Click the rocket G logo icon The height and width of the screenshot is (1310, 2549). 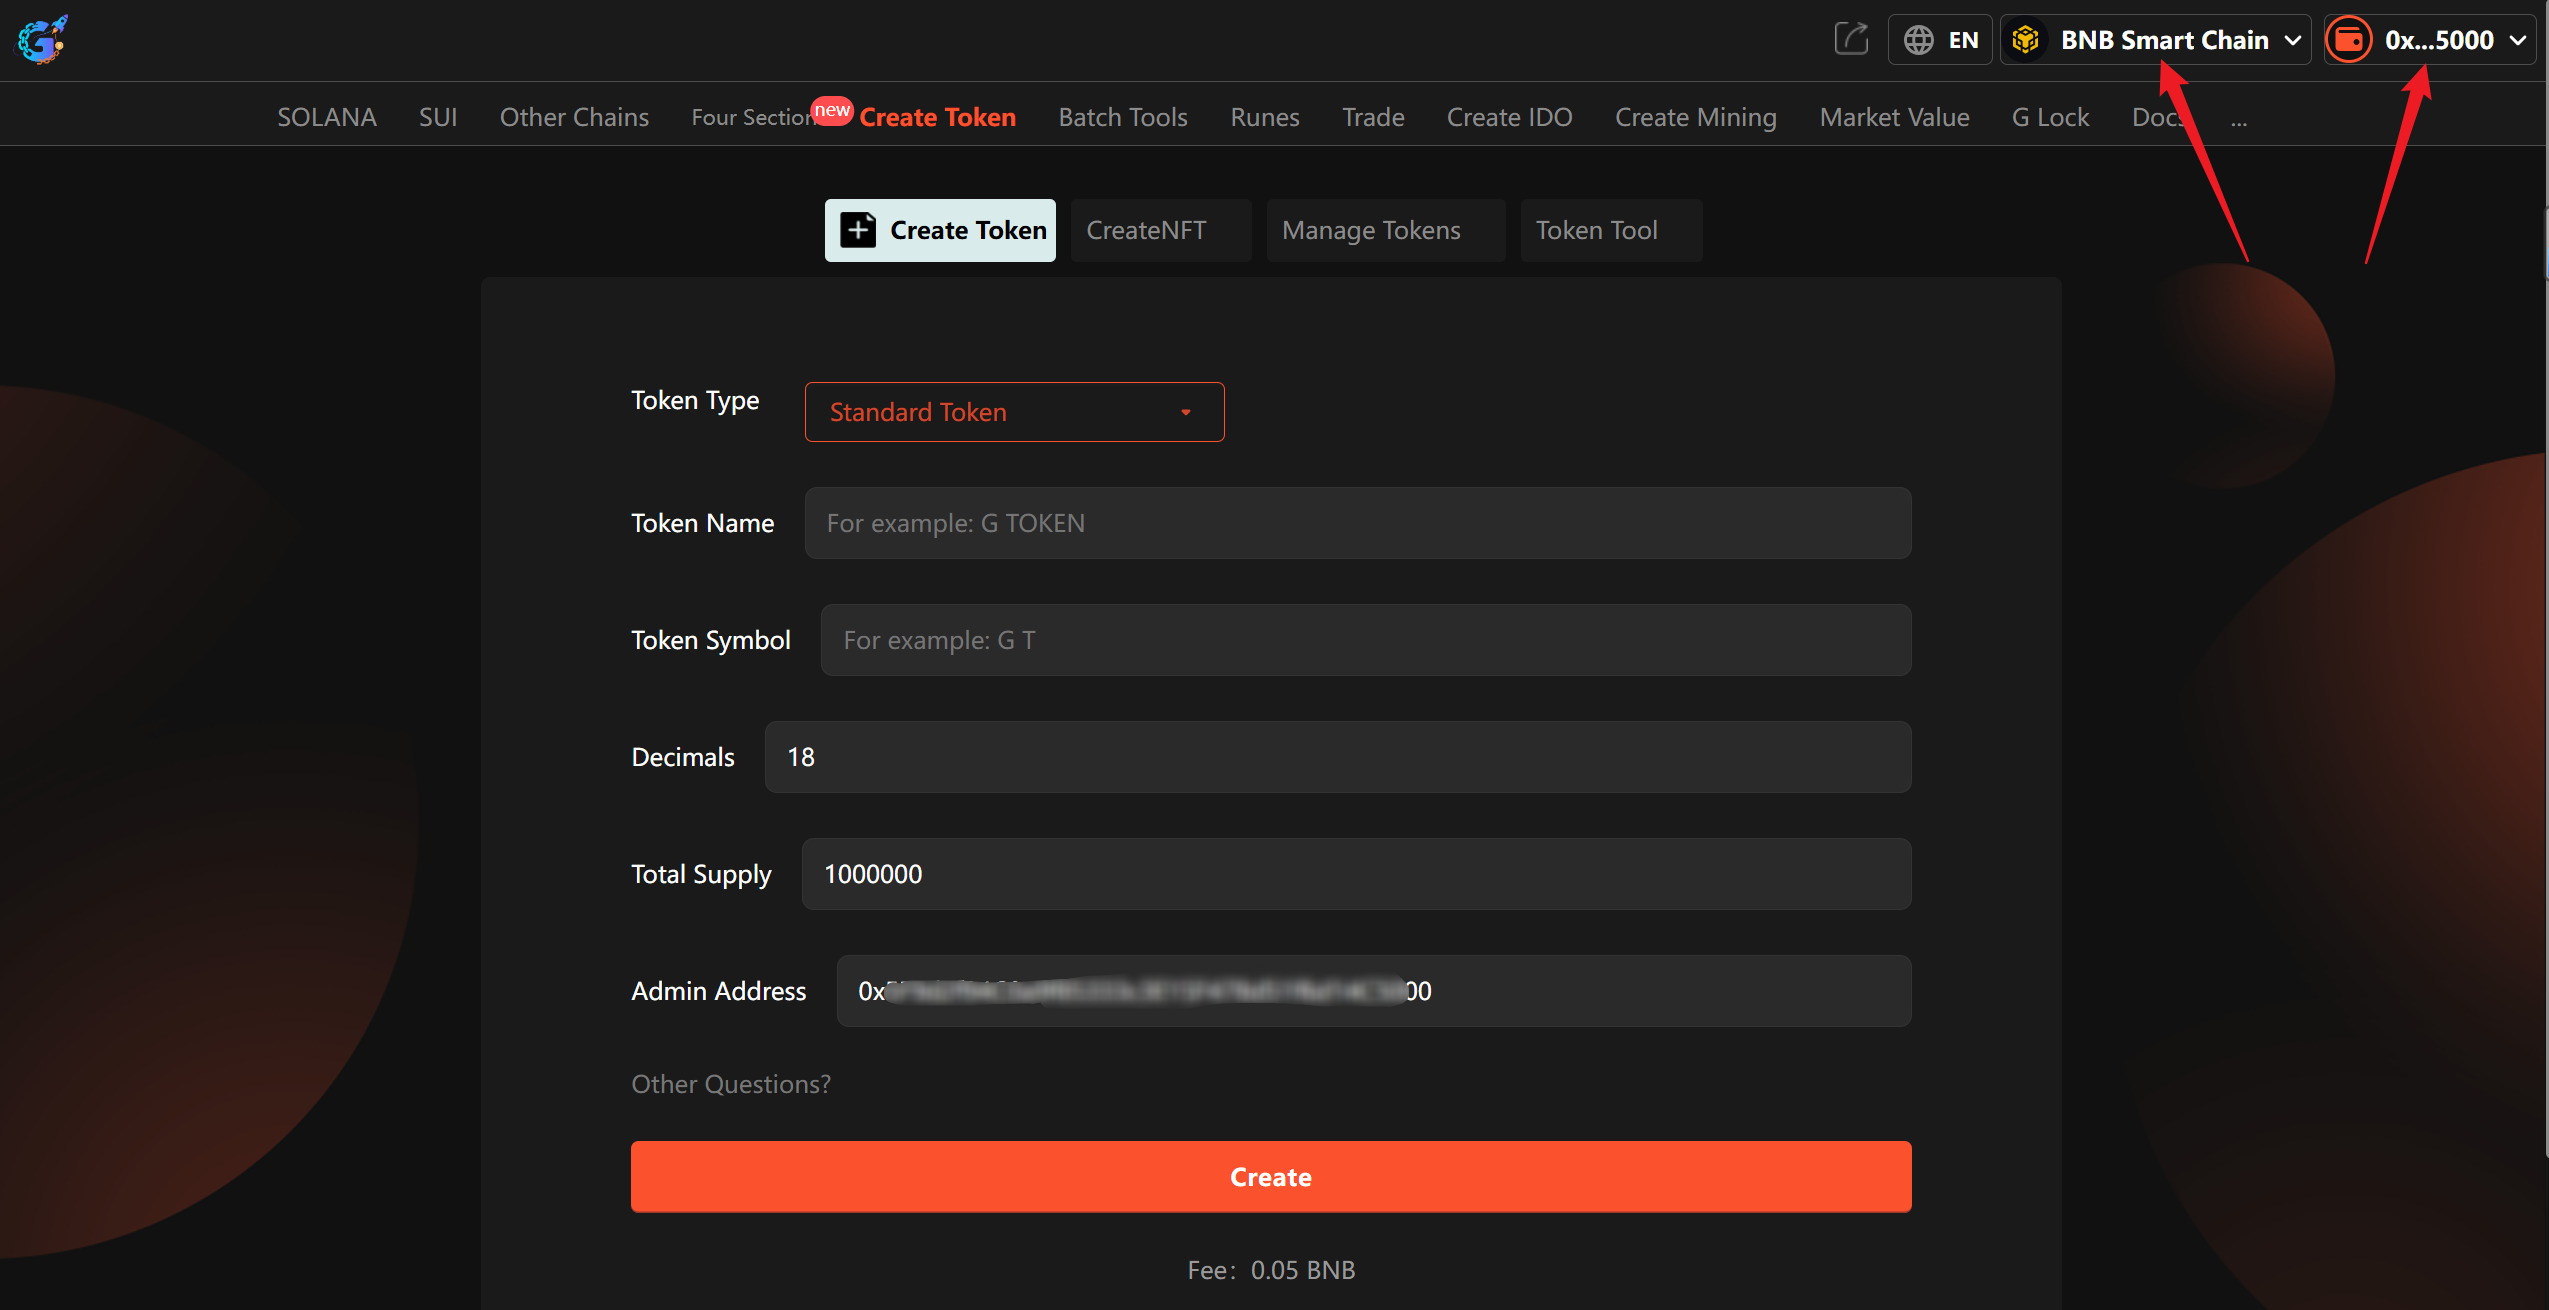pos(42,40)
